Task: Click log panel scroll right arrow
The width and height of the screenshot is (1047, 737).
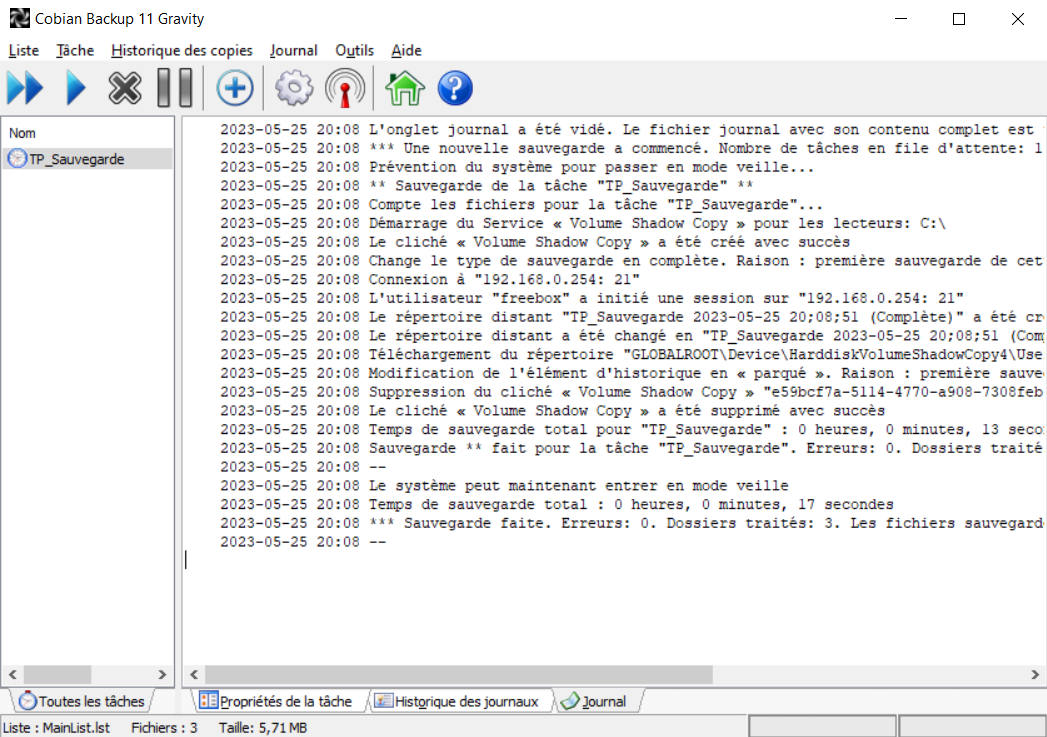Action: pos(1035,675)
